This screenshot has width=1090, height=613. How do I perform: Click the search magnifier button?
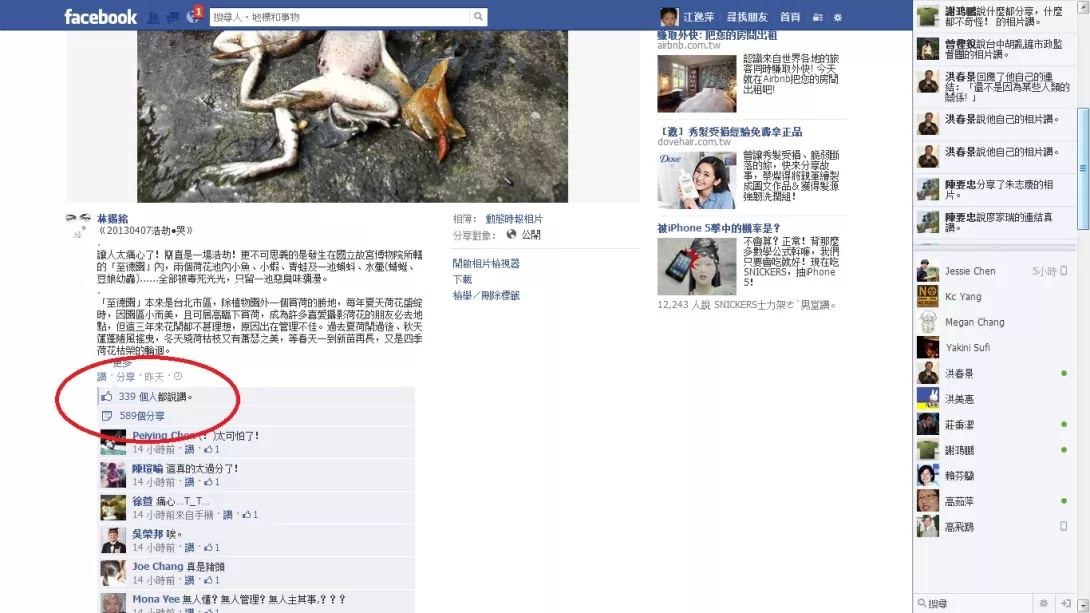point(478,17)
